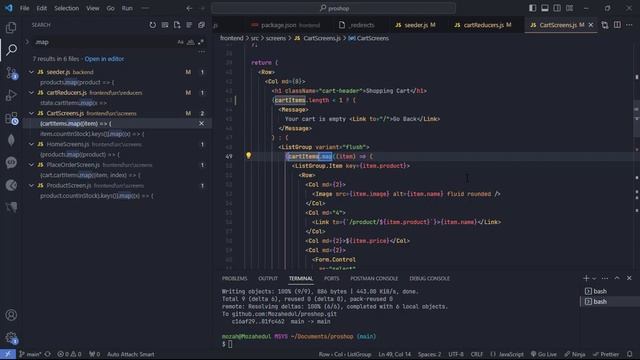This screenshot has width=640, height=360.
Task: View search results as tree
Action: 189,25
